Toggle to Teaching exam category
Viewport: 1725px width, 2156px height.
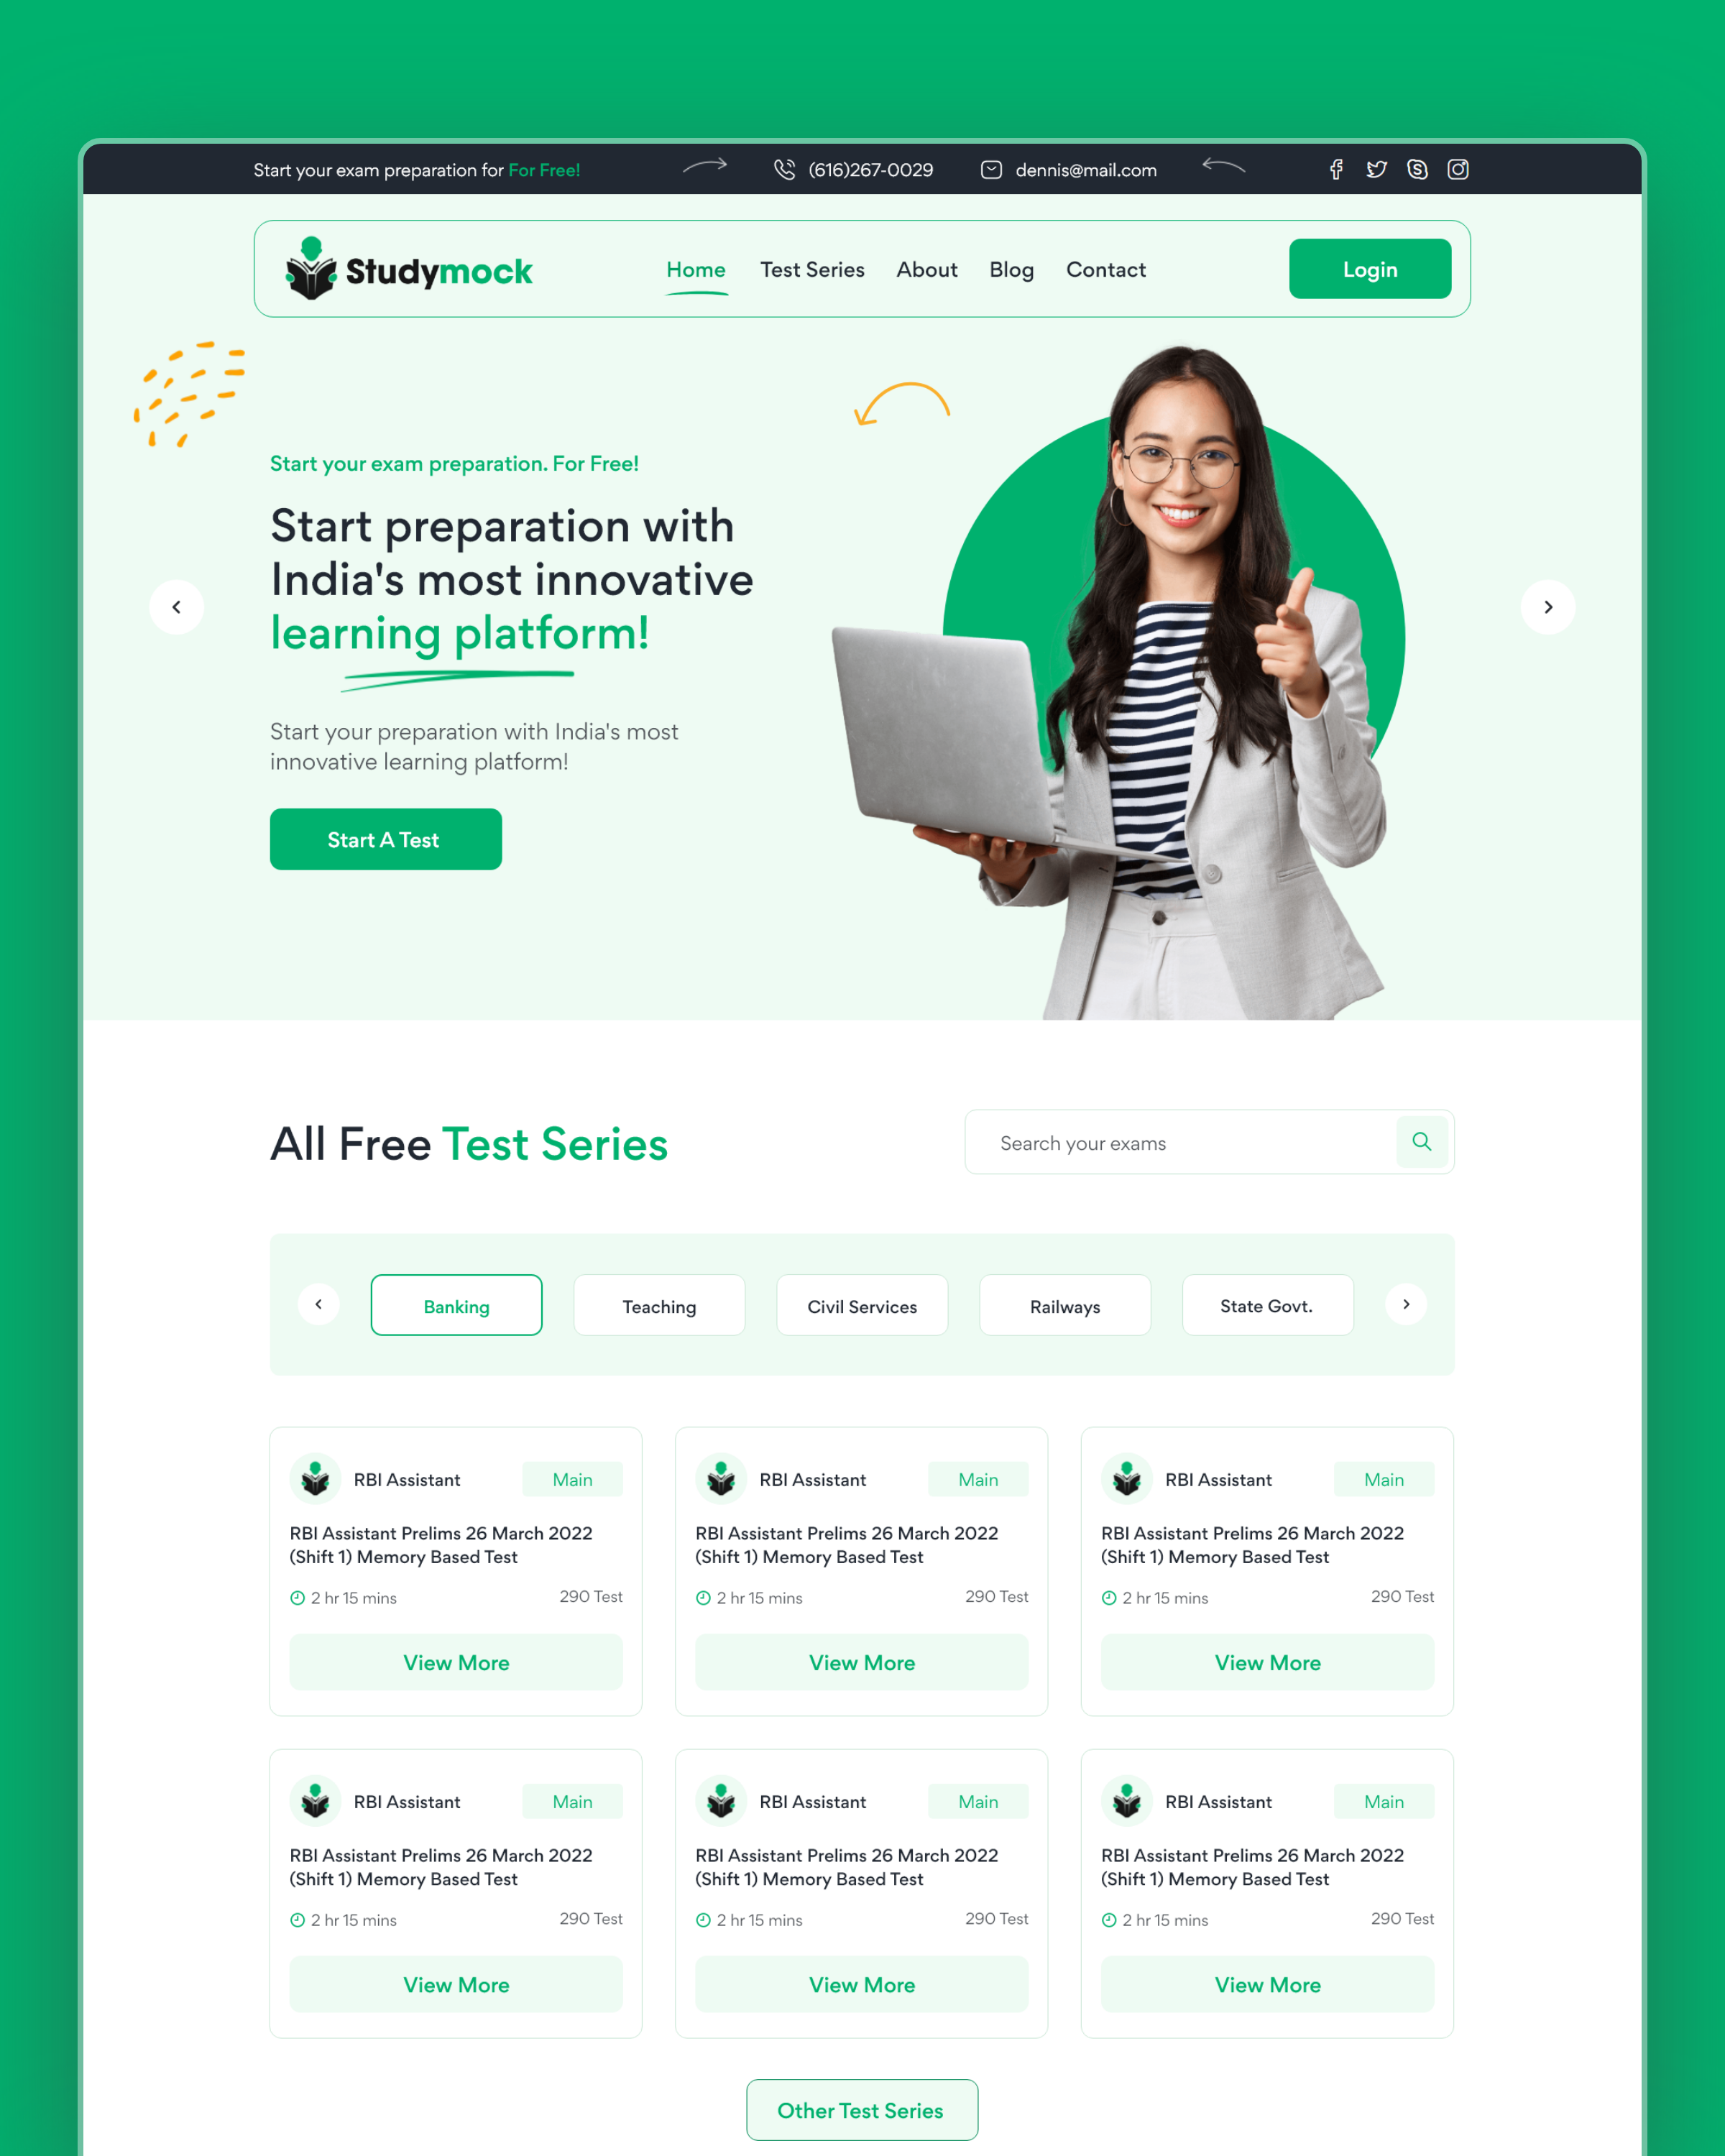tap(658, 1304)
